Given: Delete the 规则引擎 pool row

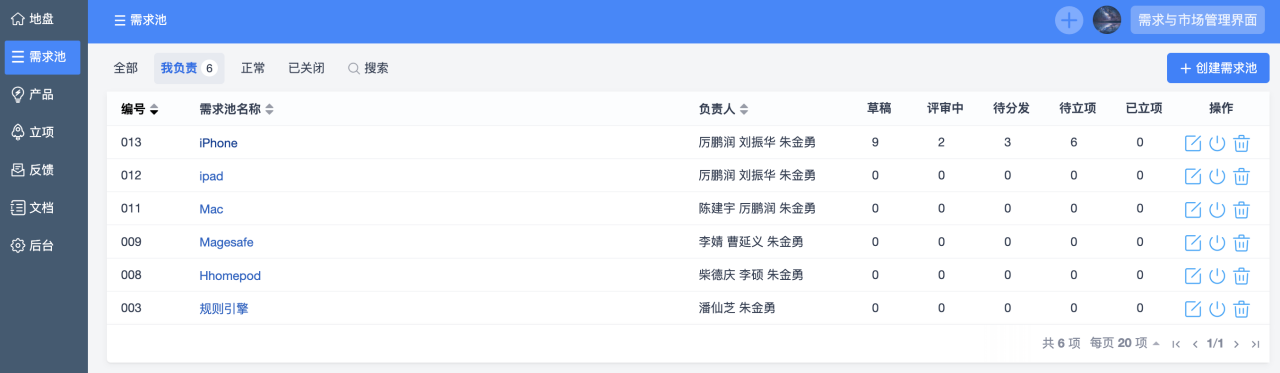Looking at the screenshot, I should click(x=1241, y=308).
